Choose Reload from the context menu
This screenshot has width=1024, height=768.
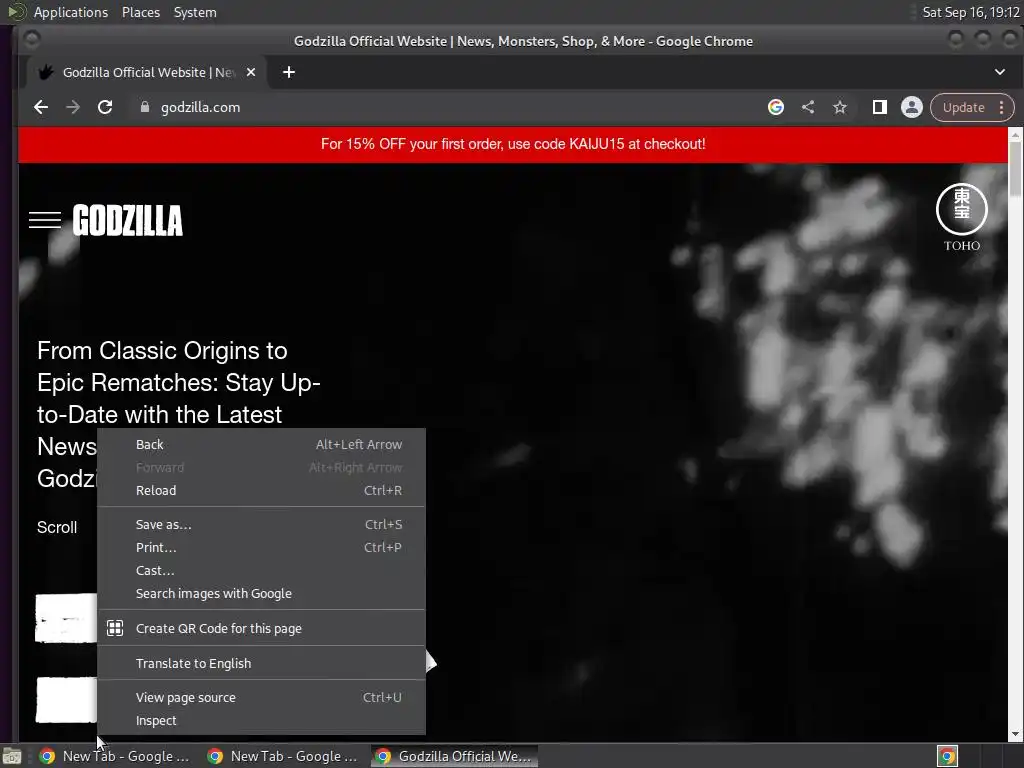point(261,490)
